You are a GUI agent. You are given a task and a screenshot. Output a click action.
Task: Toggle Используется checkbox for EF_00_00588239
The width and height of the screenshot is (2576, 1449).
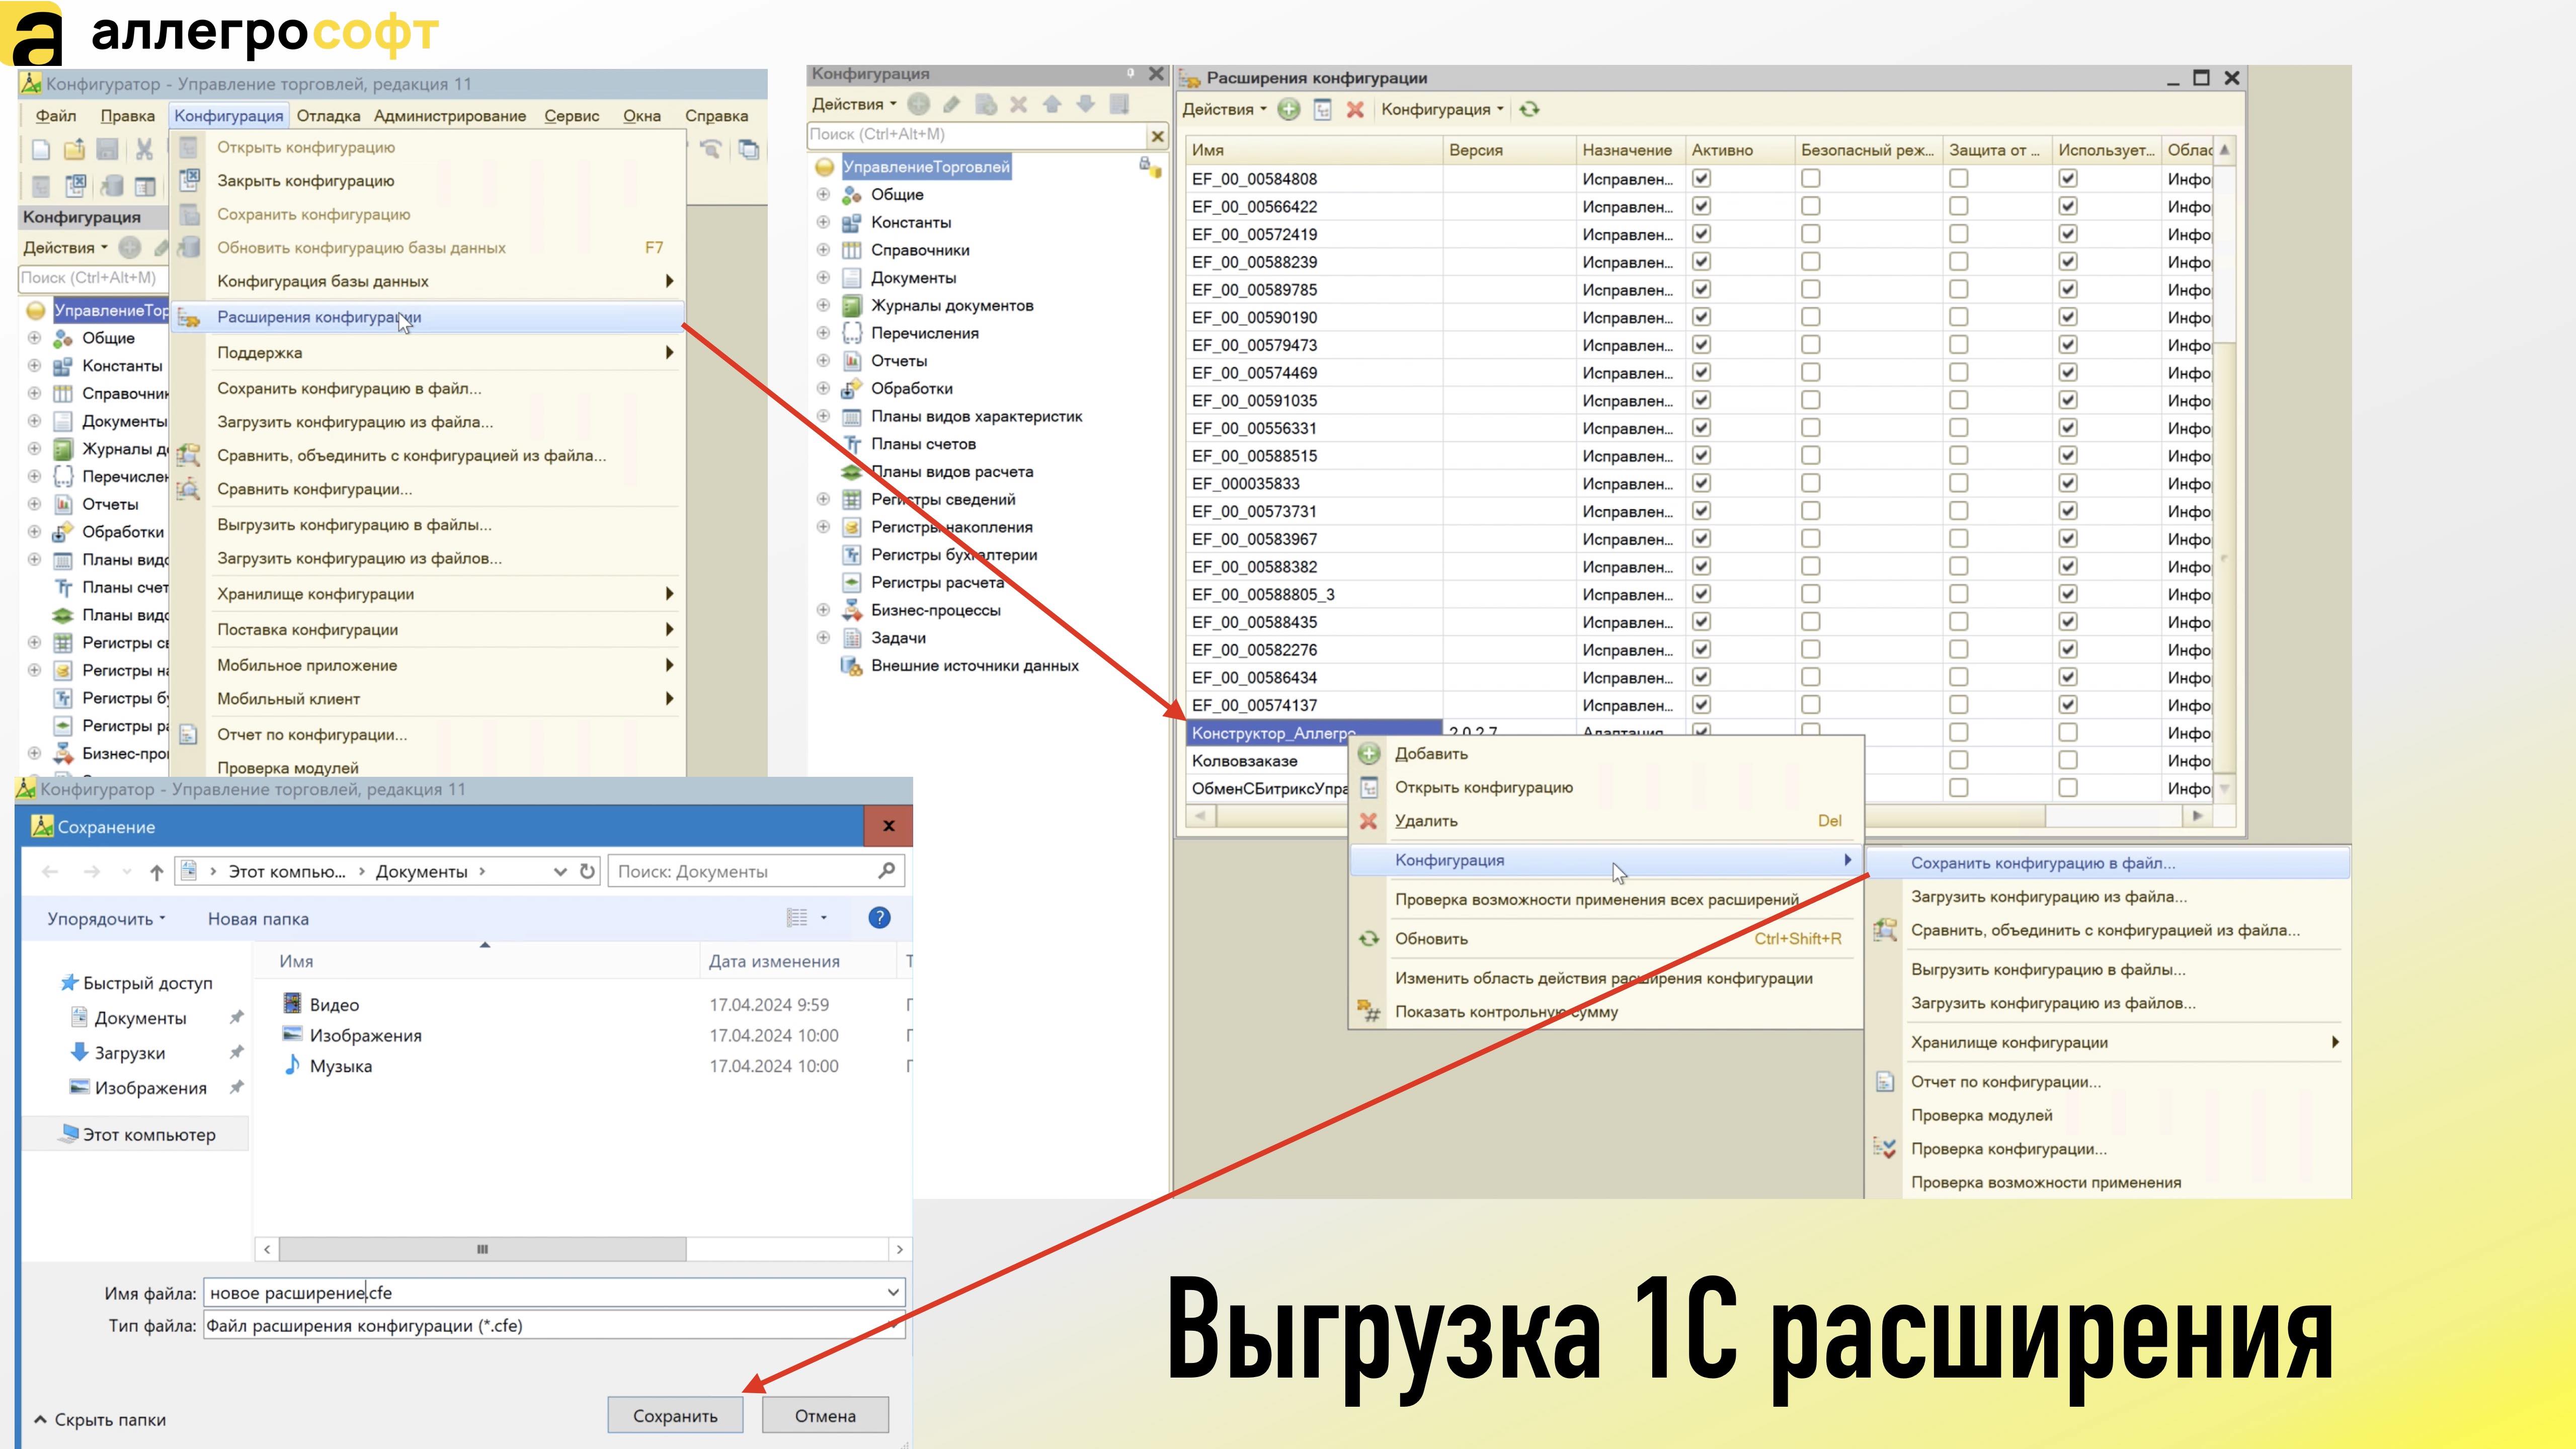[2068, 261]
